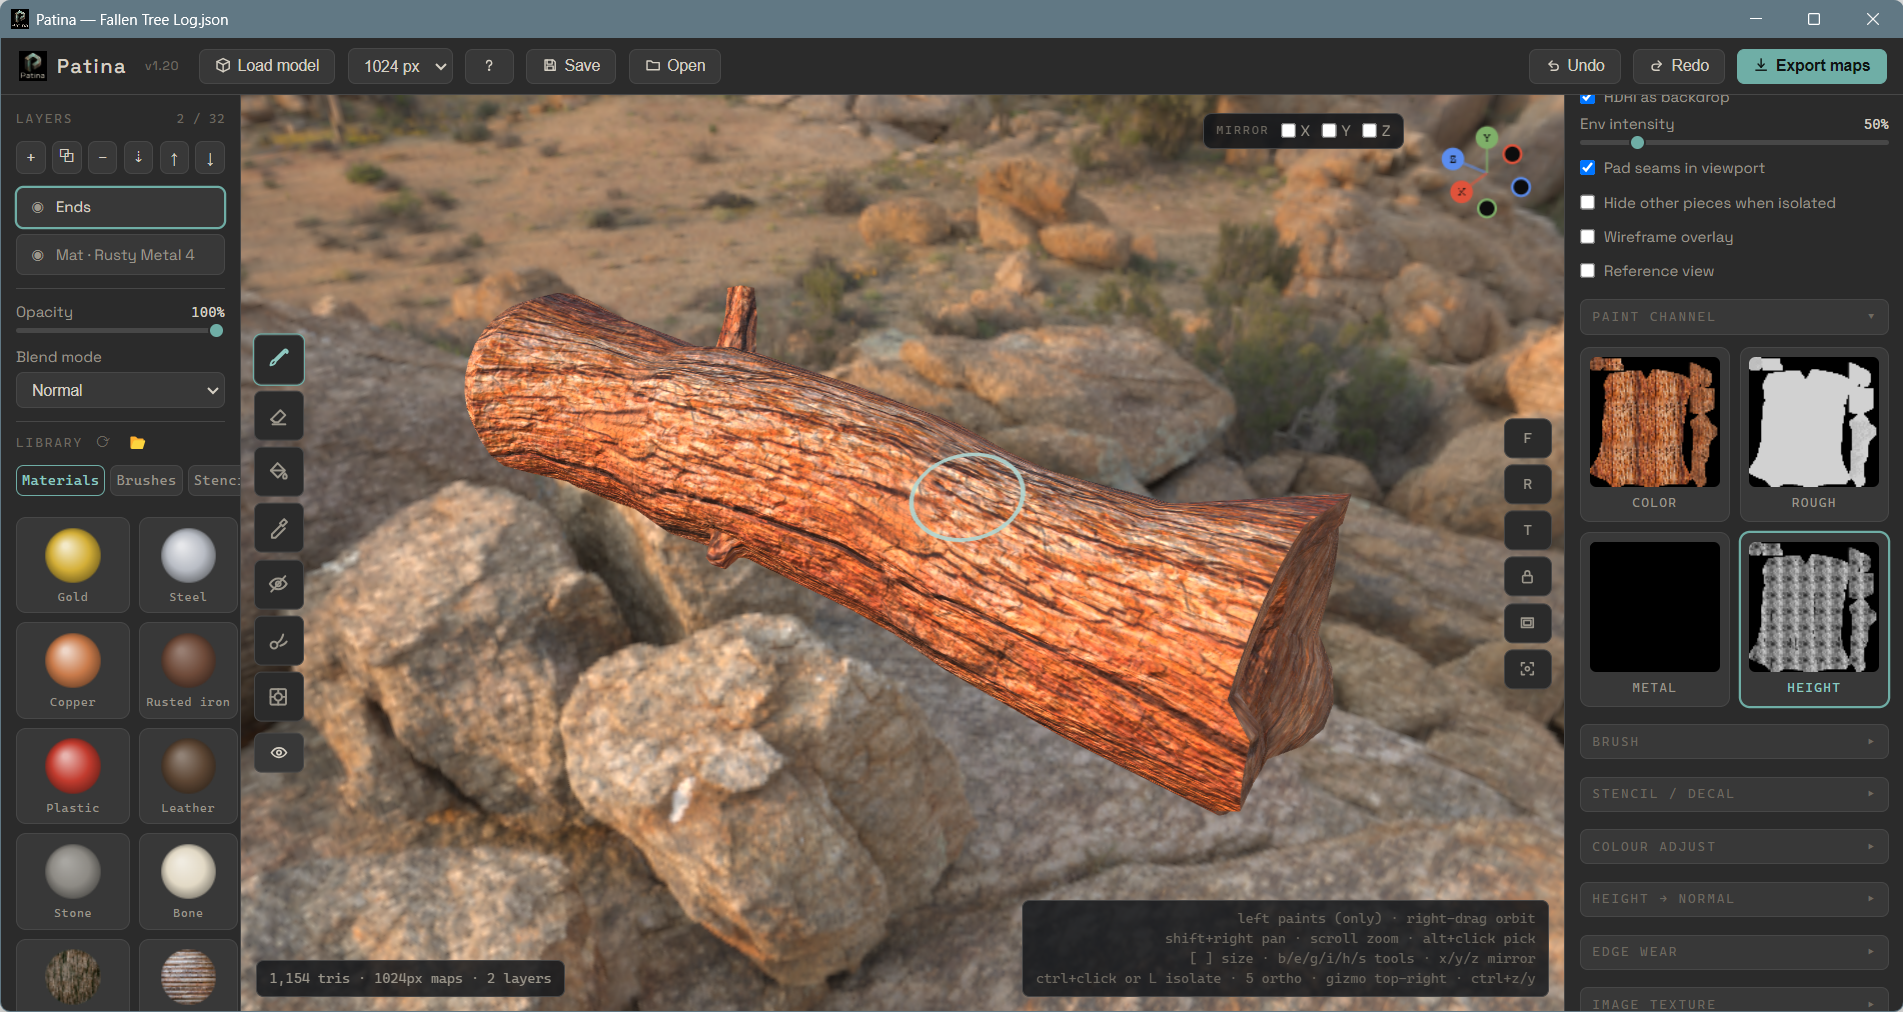Move the layer up

[174, 157]
